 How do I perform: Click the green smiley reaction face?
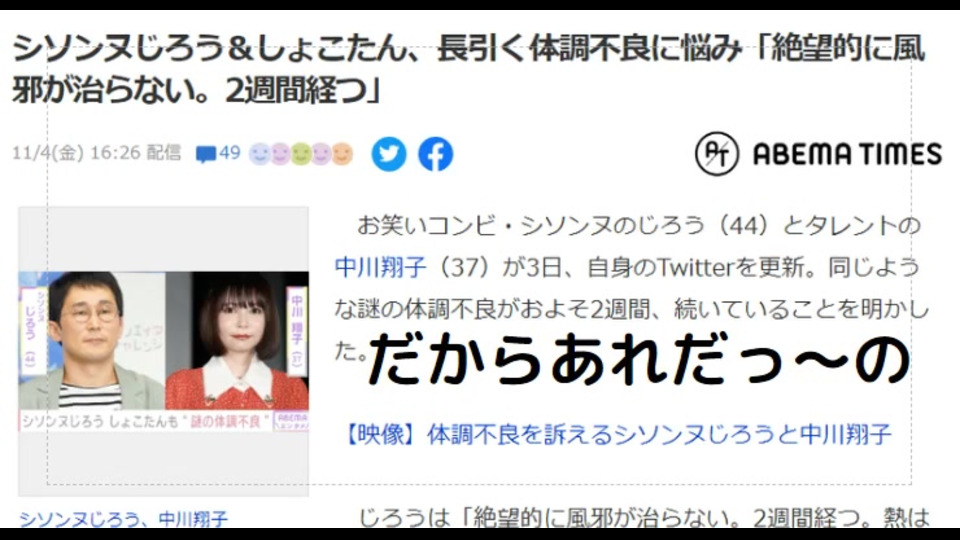(x=301, y=154)
